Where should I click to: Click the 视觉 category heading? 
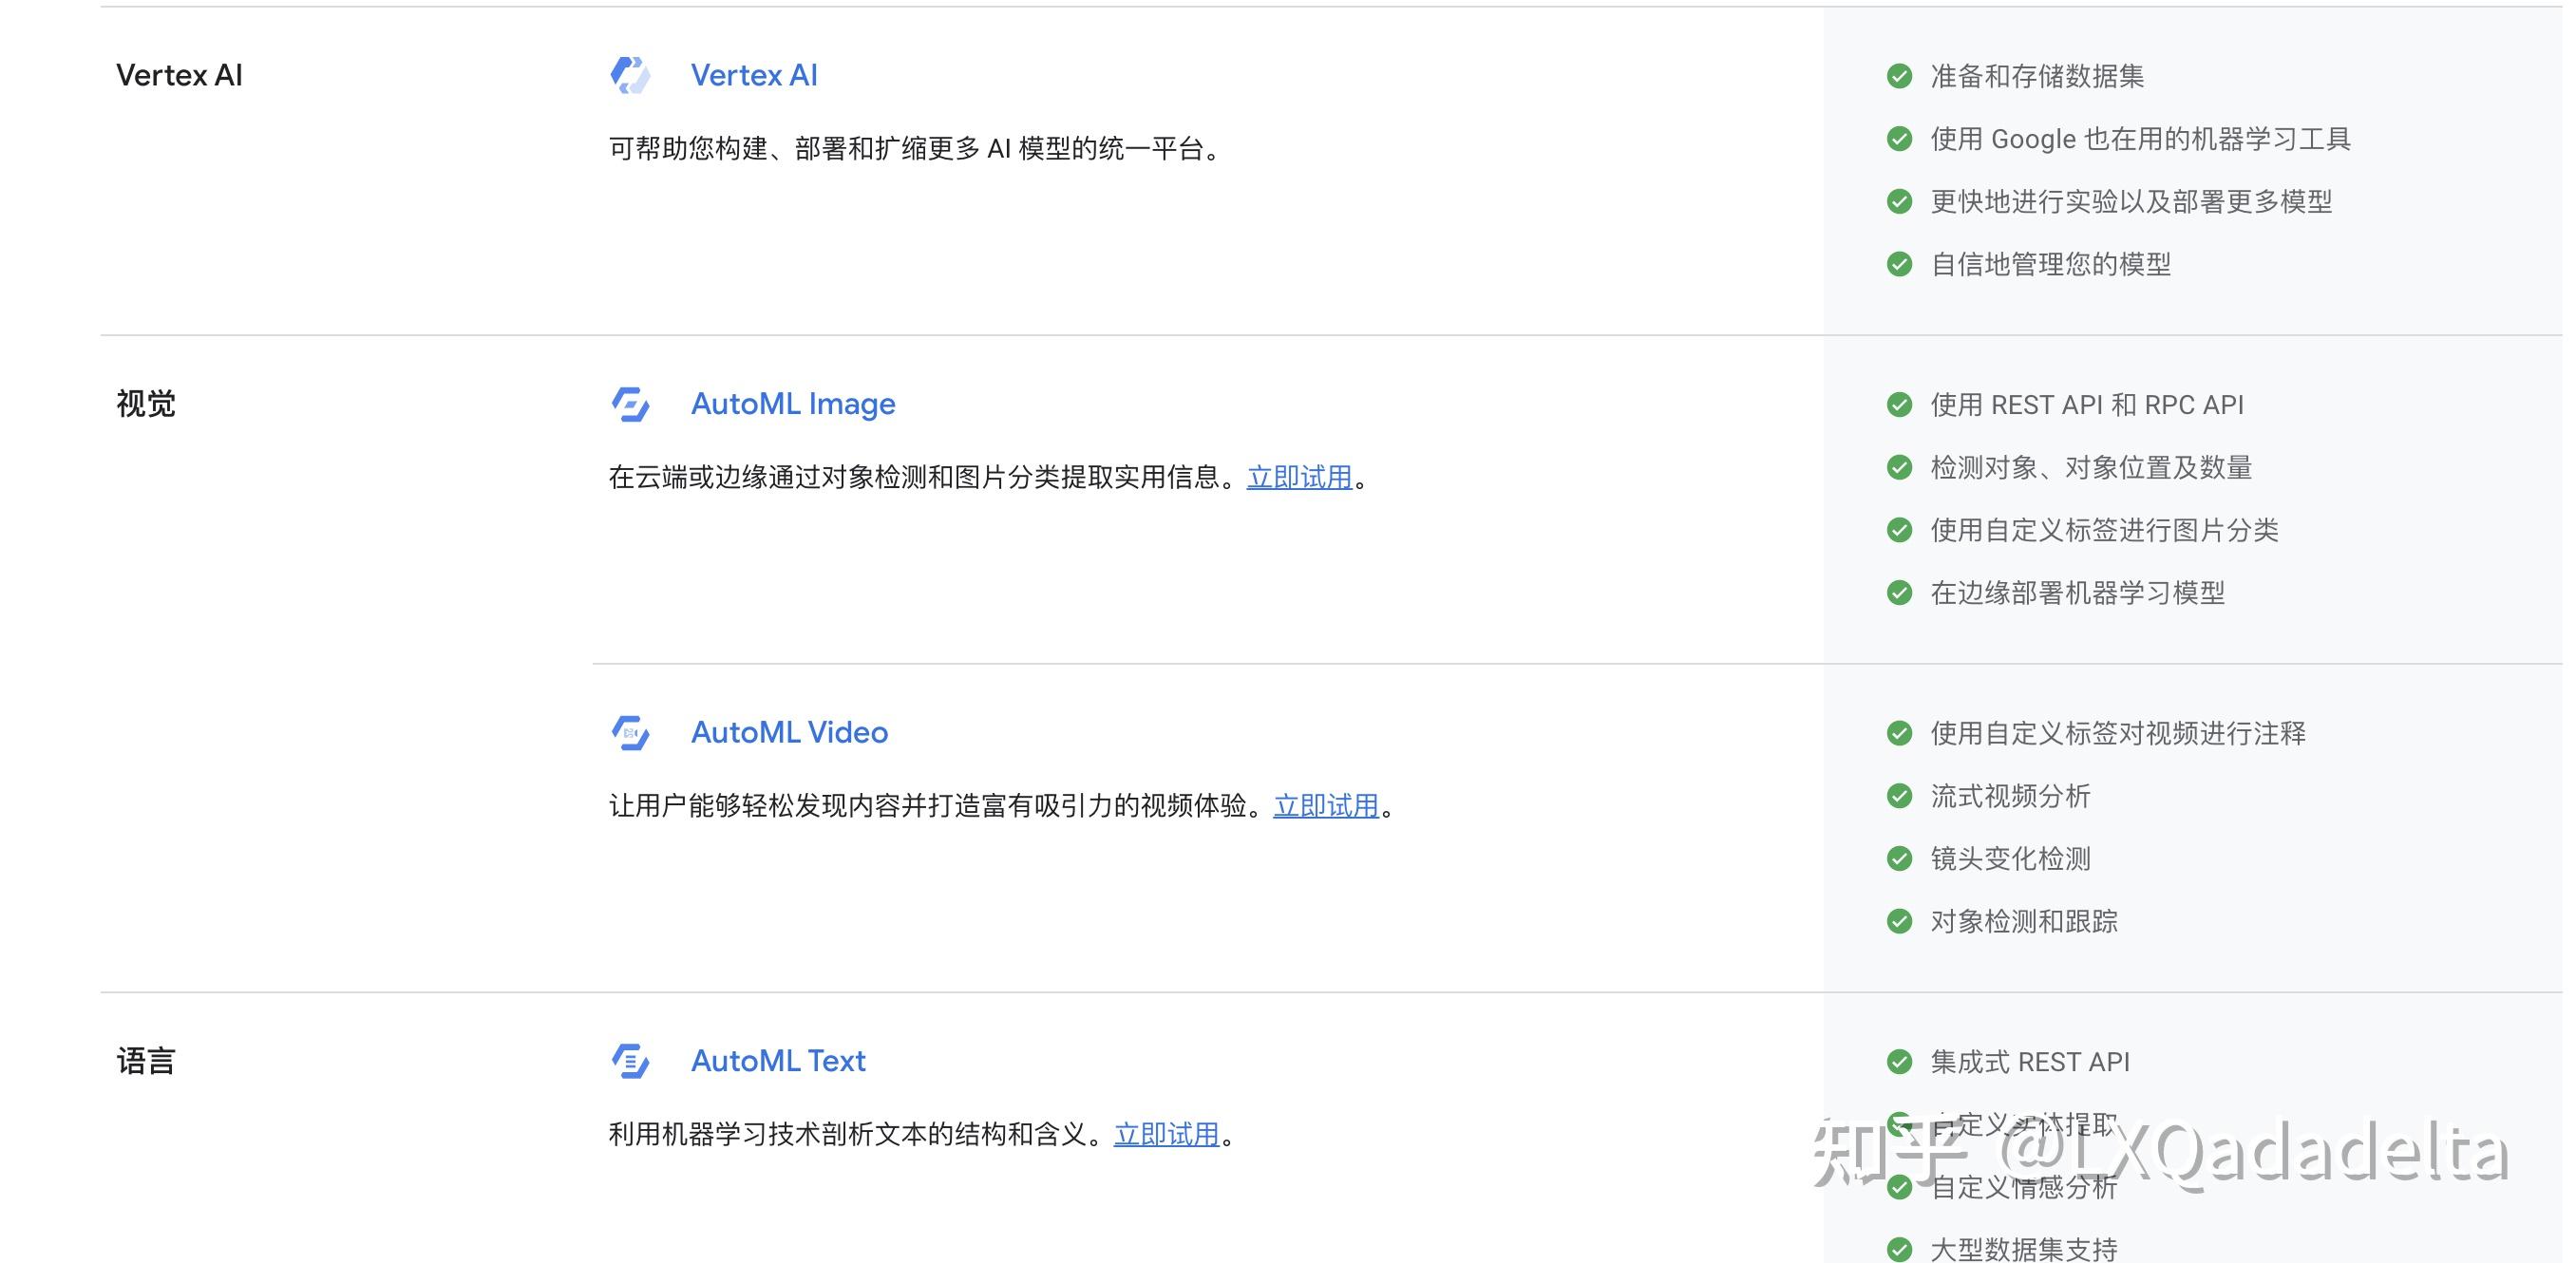(146, 404)
